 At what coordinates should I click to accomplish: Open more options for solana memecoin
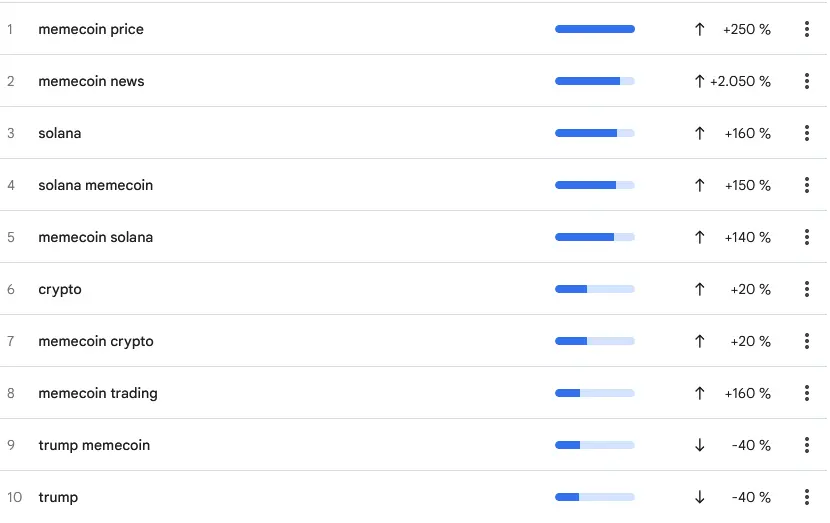click(806, 185)
